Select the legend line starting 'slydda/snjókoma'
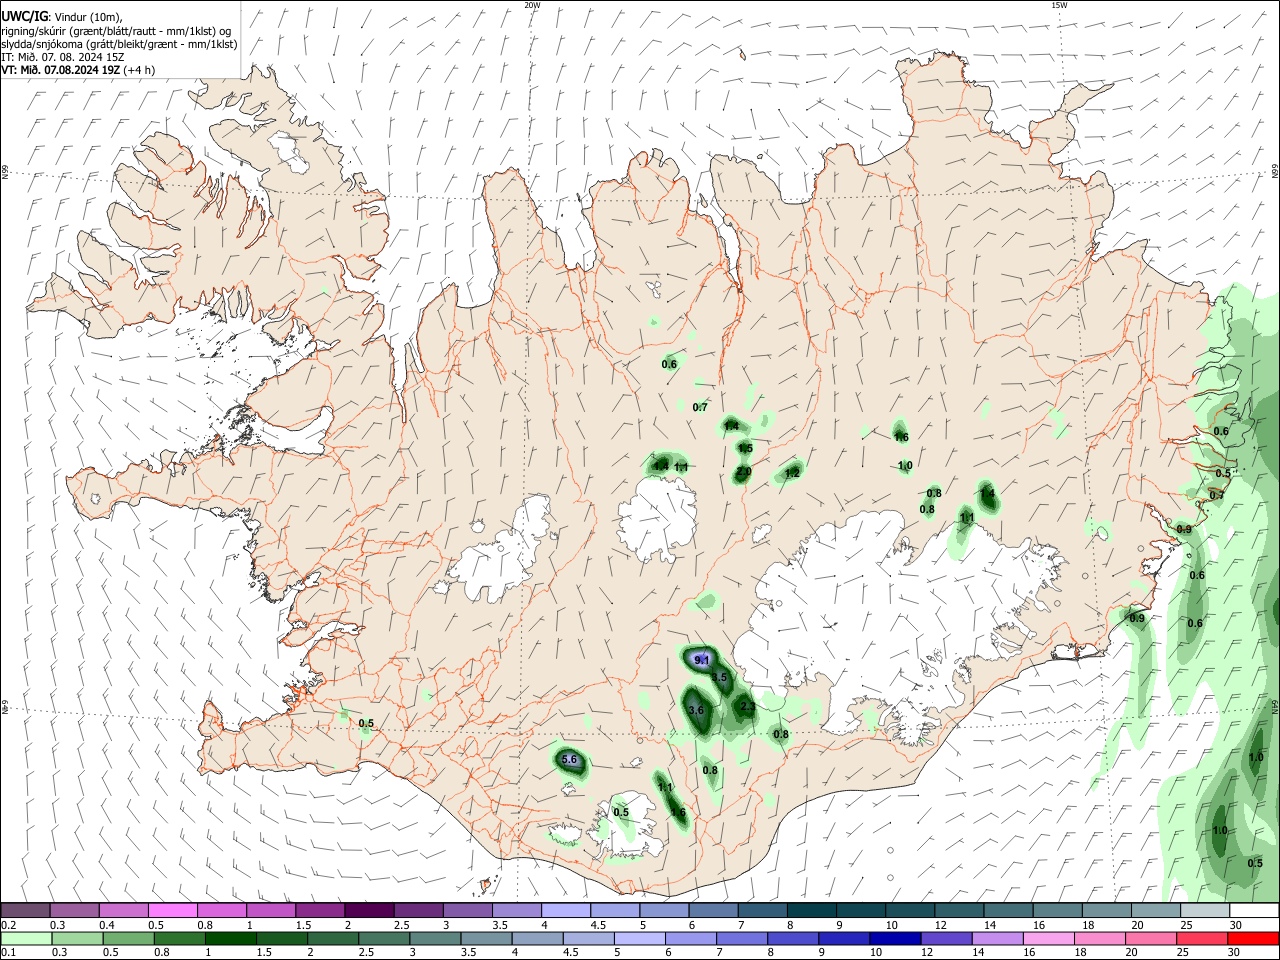1280x960 pixels. (x=119, y=44)
